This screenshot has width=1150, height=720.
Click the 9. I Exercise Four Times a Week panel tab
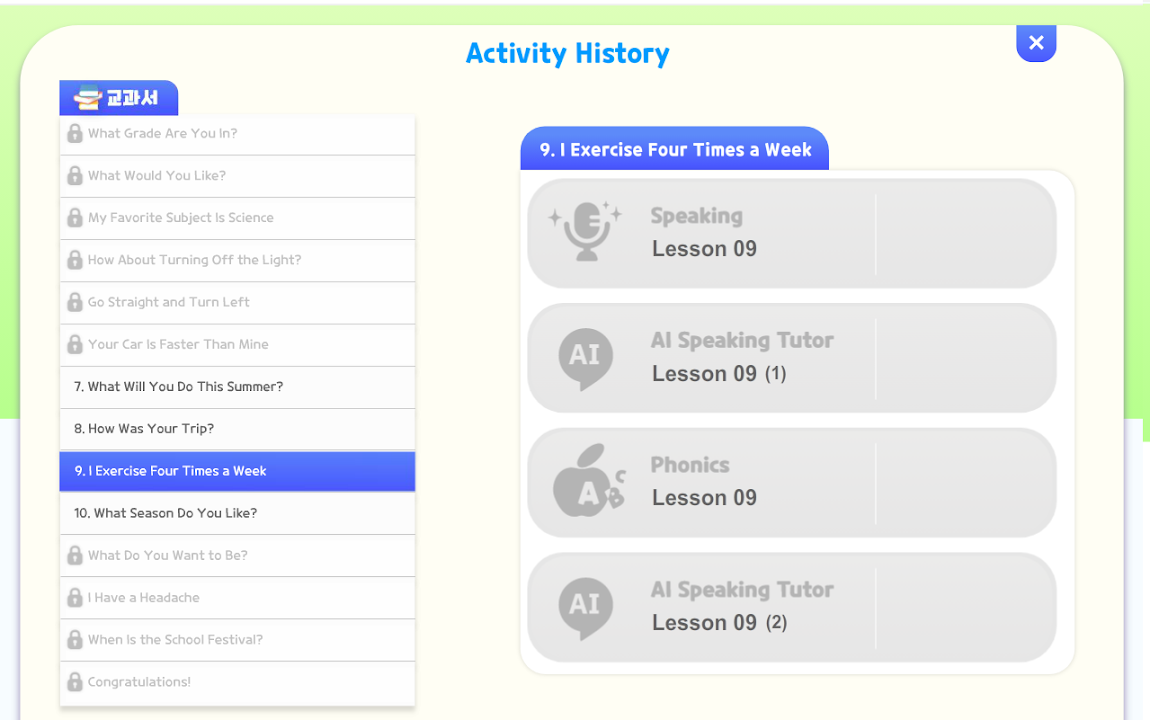pos(675,150)
